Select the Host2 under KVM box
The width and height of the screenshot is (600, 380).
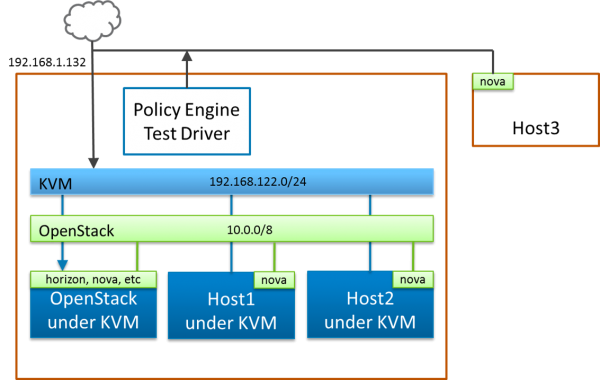(370, 305)
